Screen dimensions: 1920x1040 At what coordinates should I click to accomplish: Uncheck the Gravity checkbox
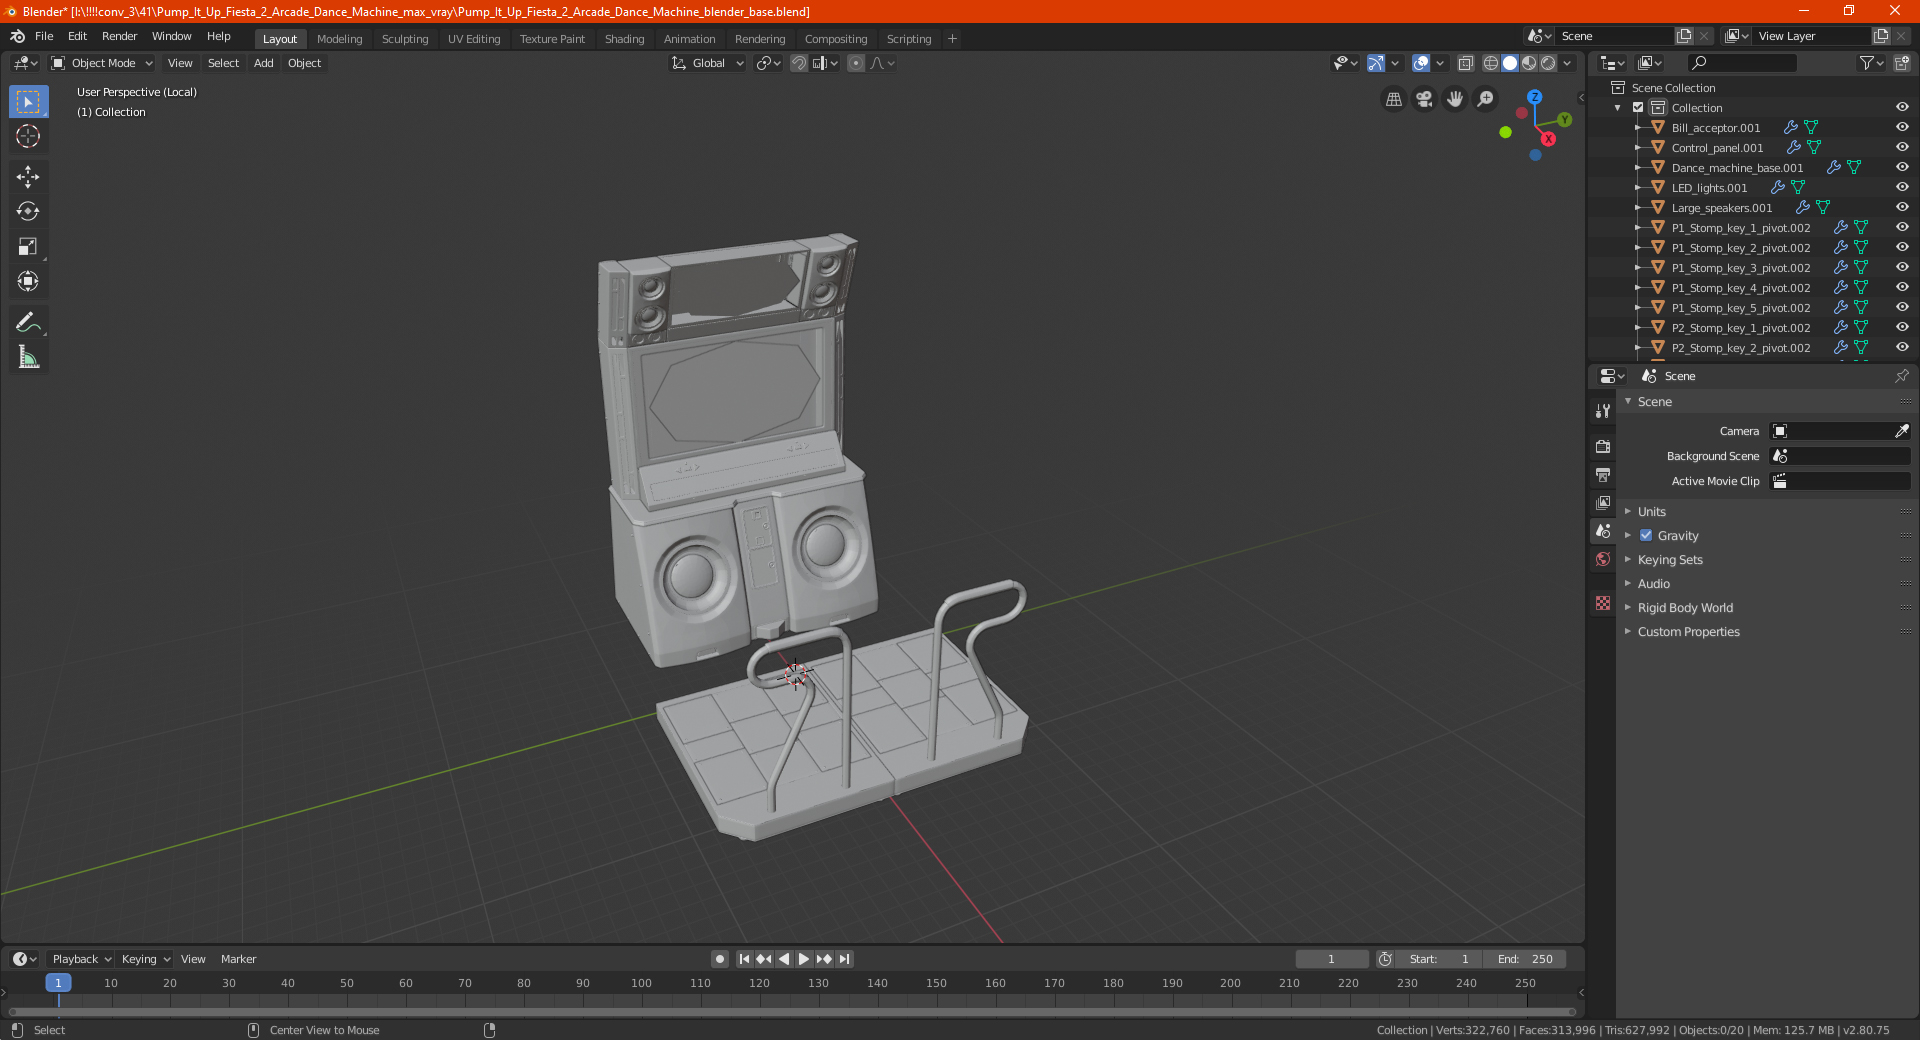click(x=1646, y=536)
